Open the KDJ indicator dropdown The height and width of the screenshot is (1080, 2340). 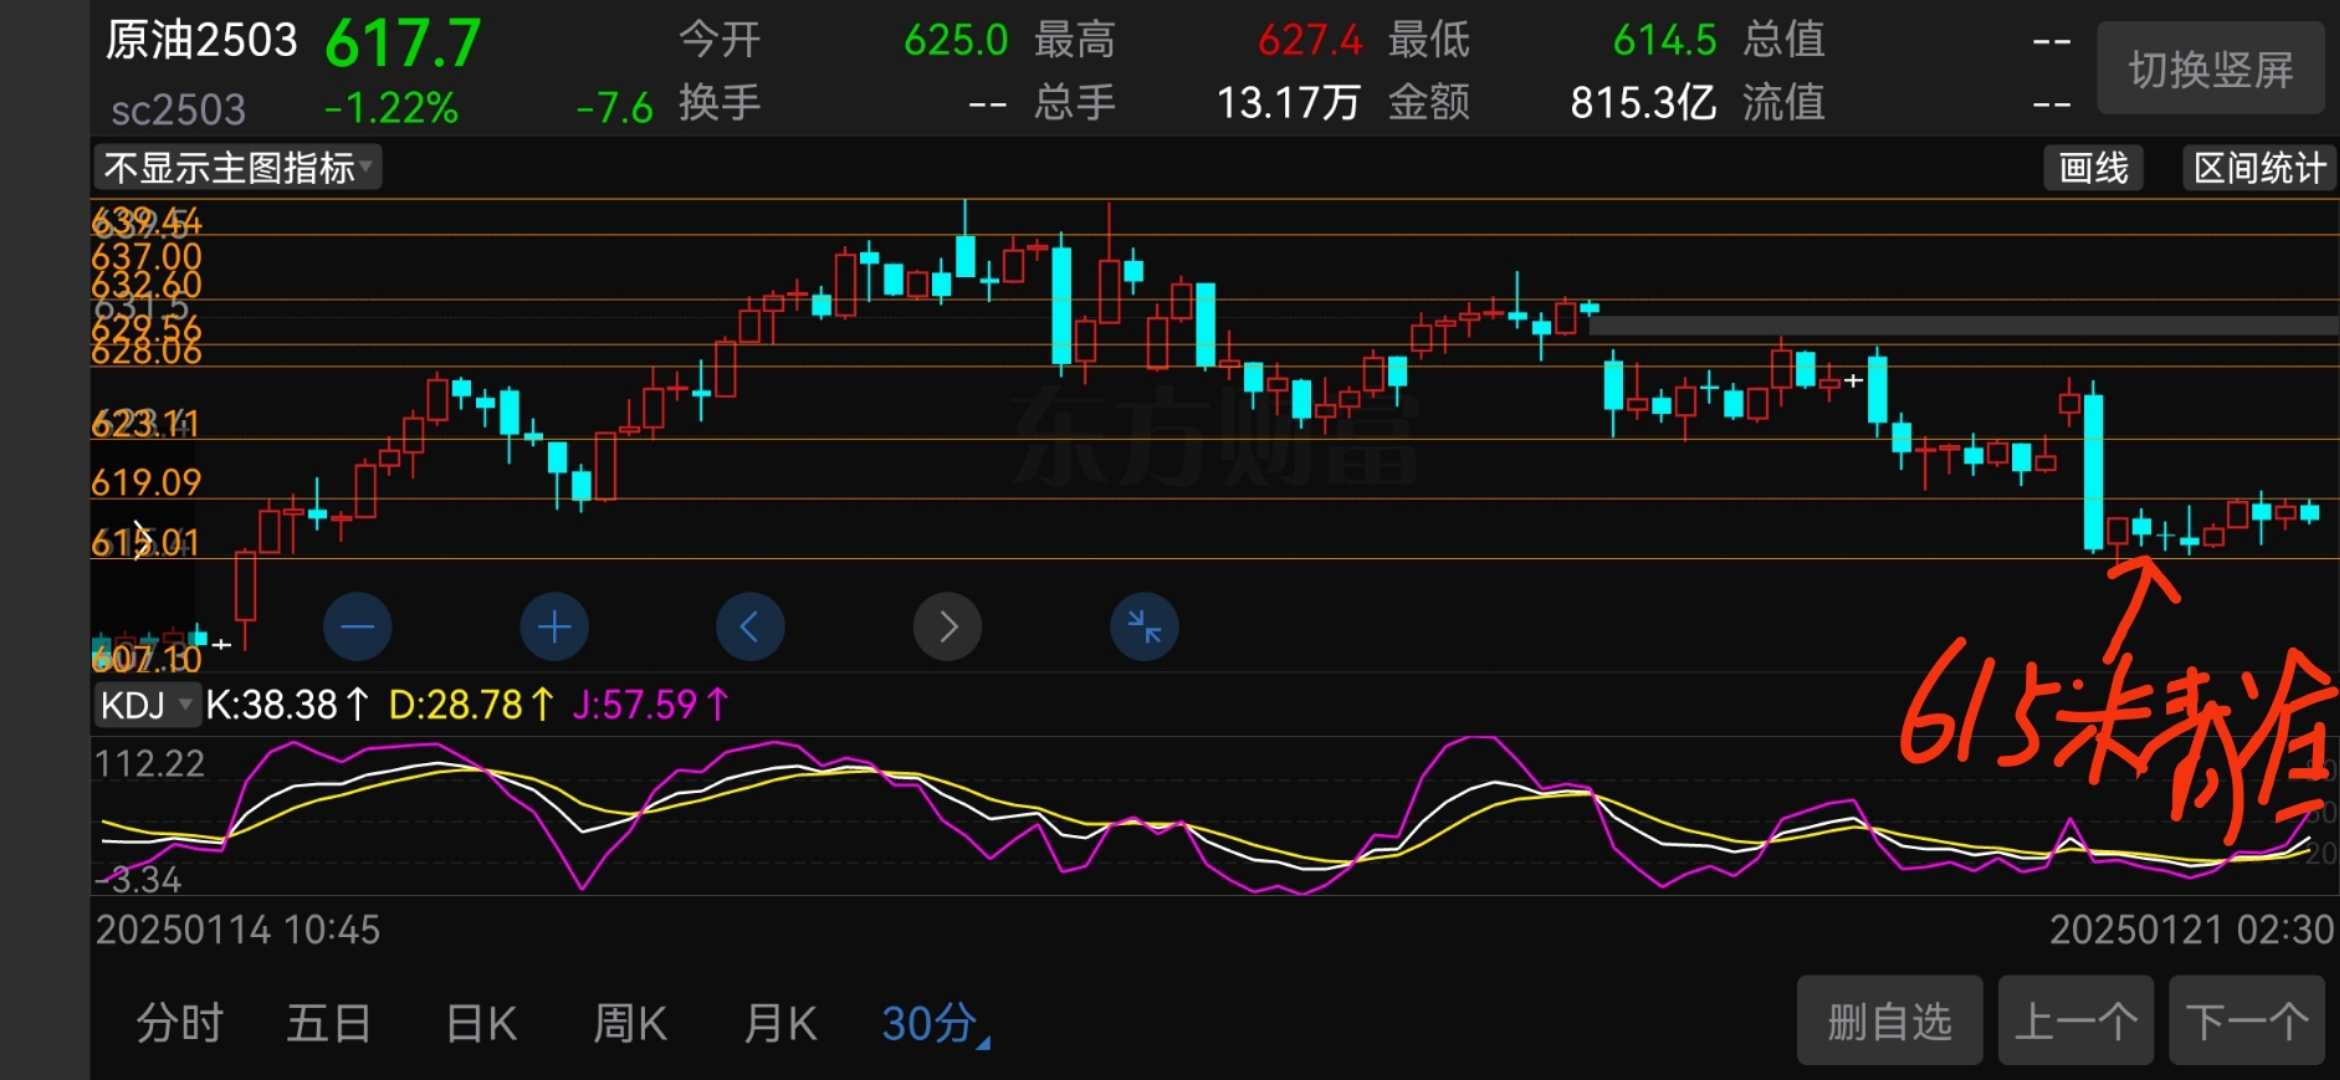coord(146,705)
